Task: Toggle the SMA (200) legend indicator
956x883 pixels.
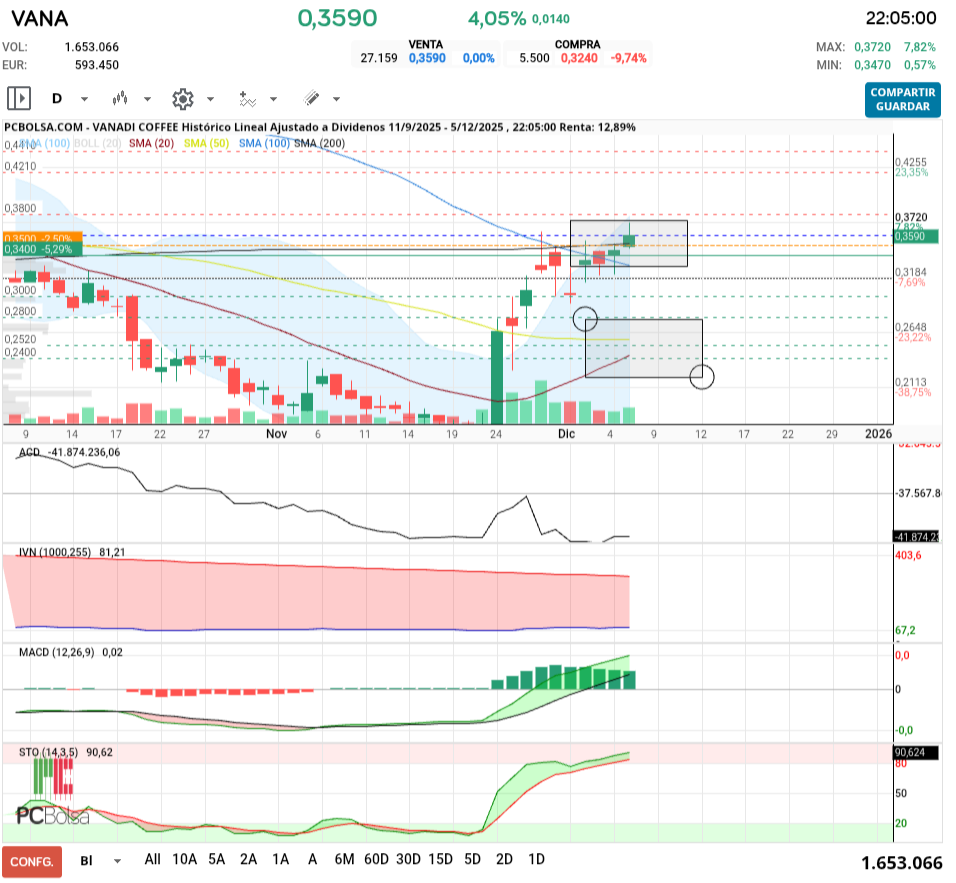Action: (319, 144)
